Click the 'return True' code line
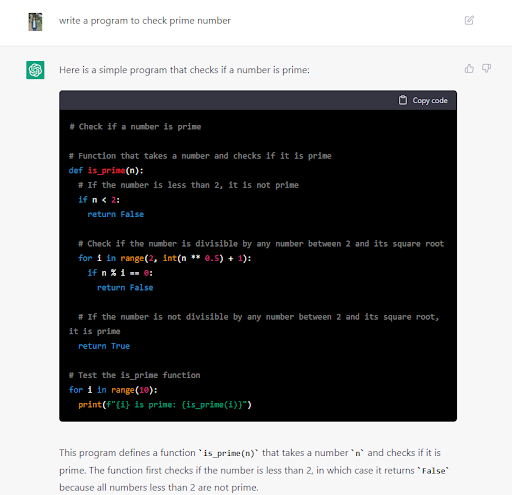Viewport: 512px width, 495px height. pos(104,346)
